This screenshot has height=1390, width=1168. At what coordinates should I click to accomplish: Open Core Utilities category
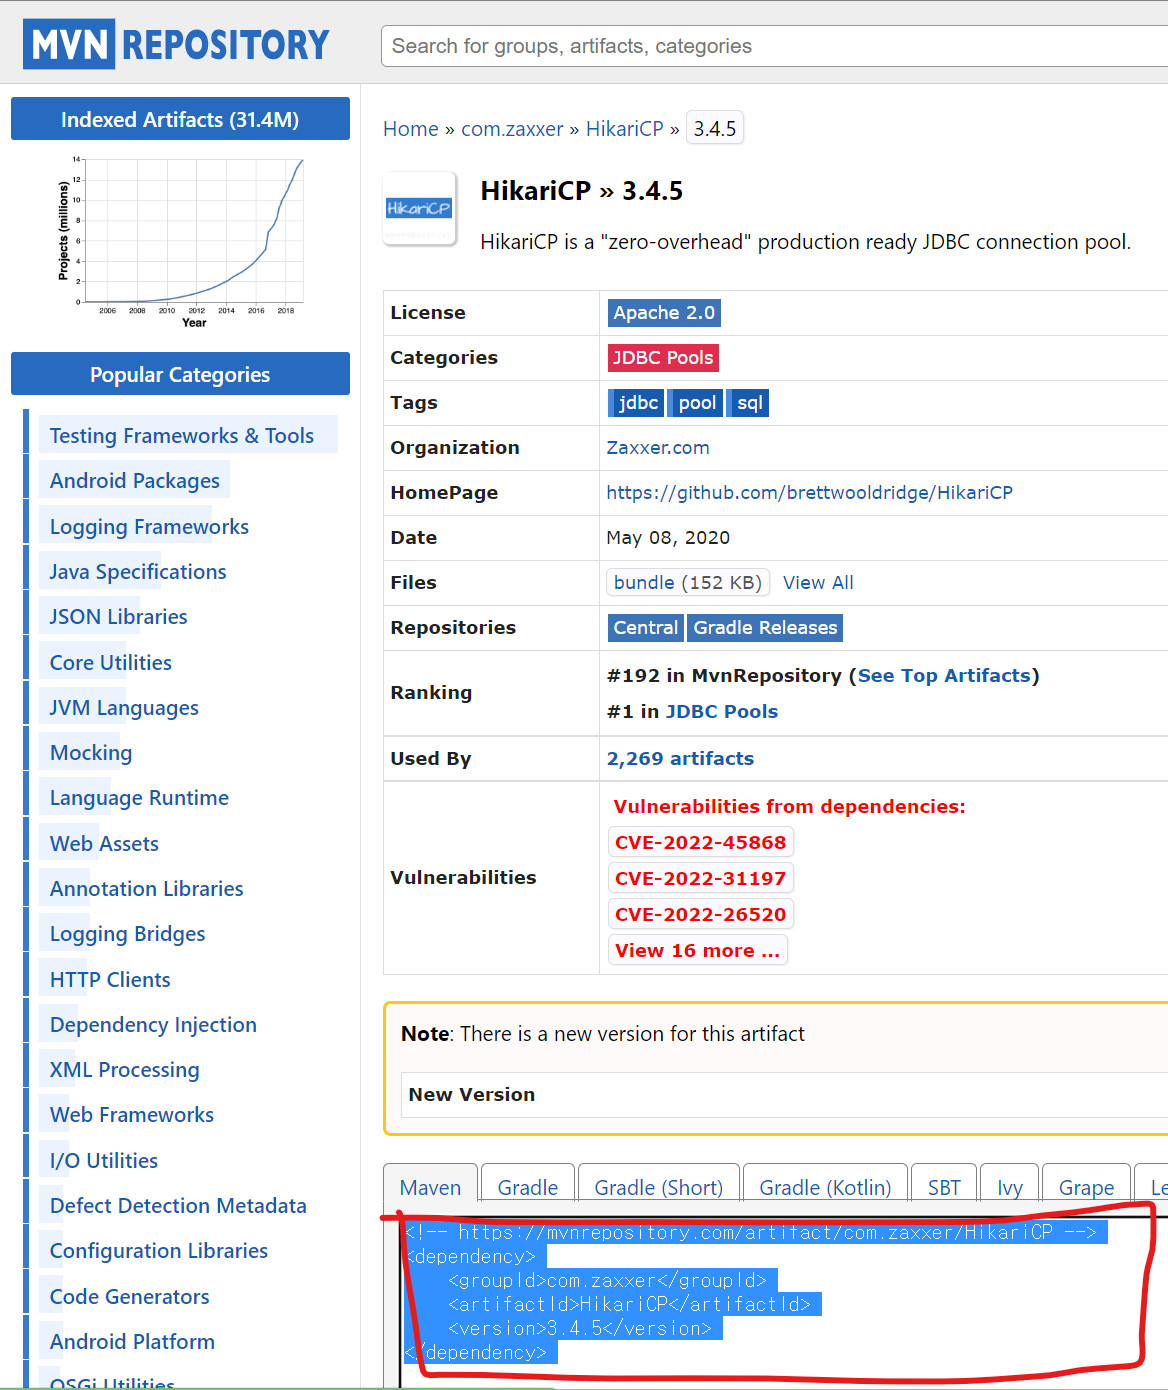(x=111, y=663)
